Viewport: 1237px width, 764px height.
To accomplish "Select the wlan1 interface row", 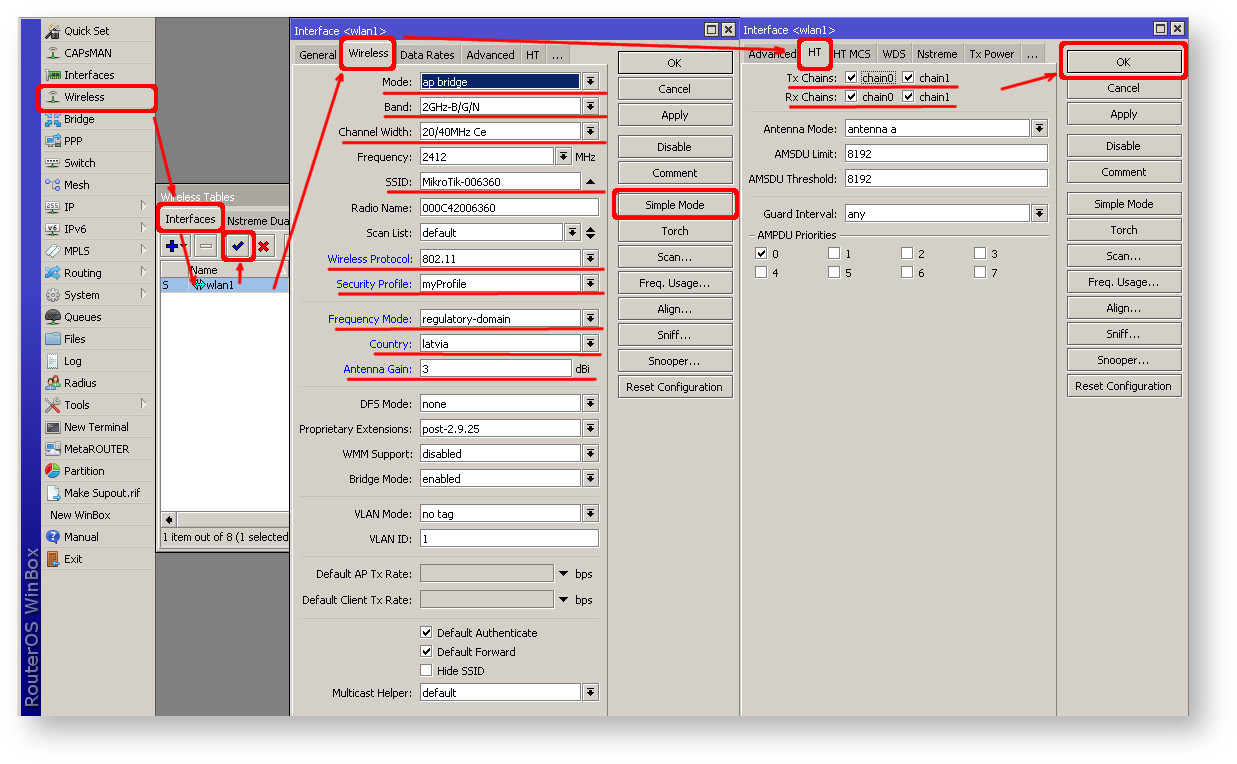I will (x=219, y=285).
